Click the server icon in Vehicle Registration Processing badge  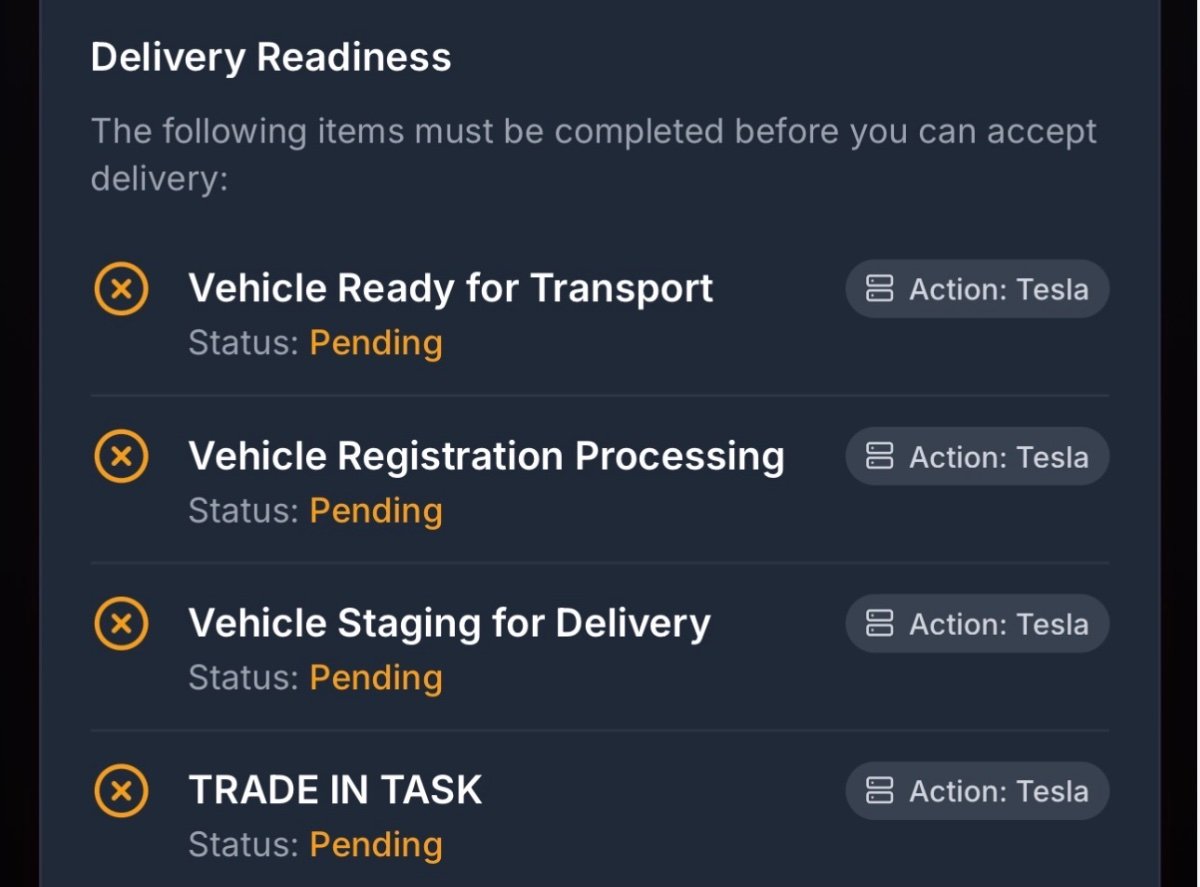coord(880,457)
